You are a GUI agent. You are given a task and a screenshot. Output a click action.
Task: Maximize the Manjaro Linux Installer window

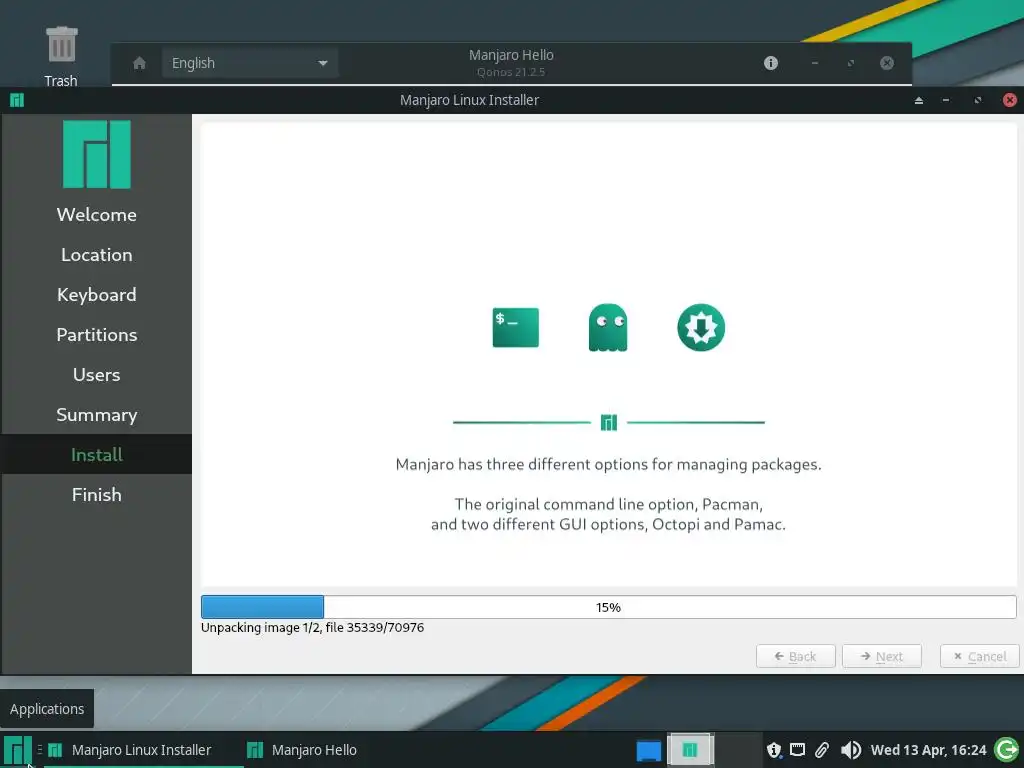978,100
